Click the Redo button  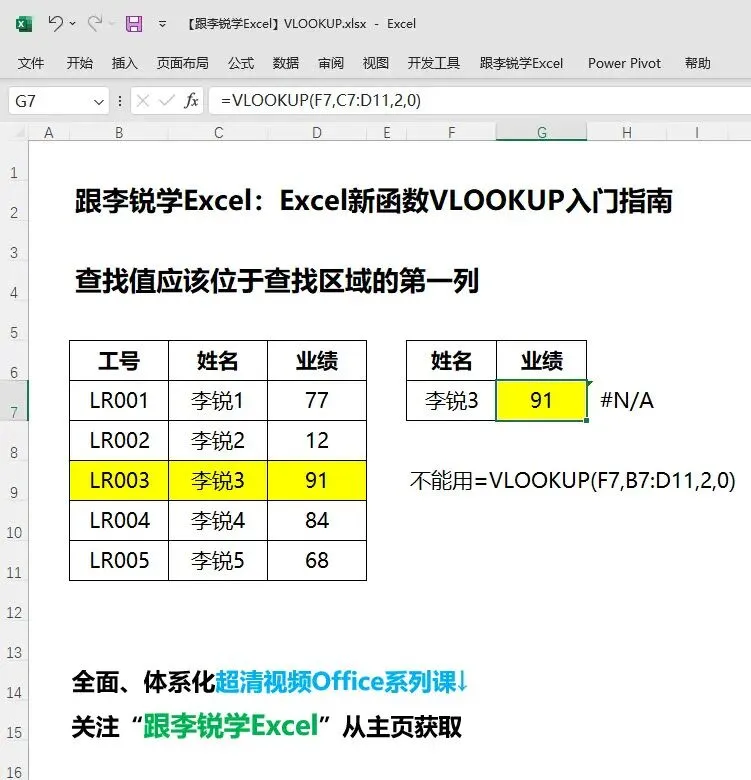(x=94, y=23)
